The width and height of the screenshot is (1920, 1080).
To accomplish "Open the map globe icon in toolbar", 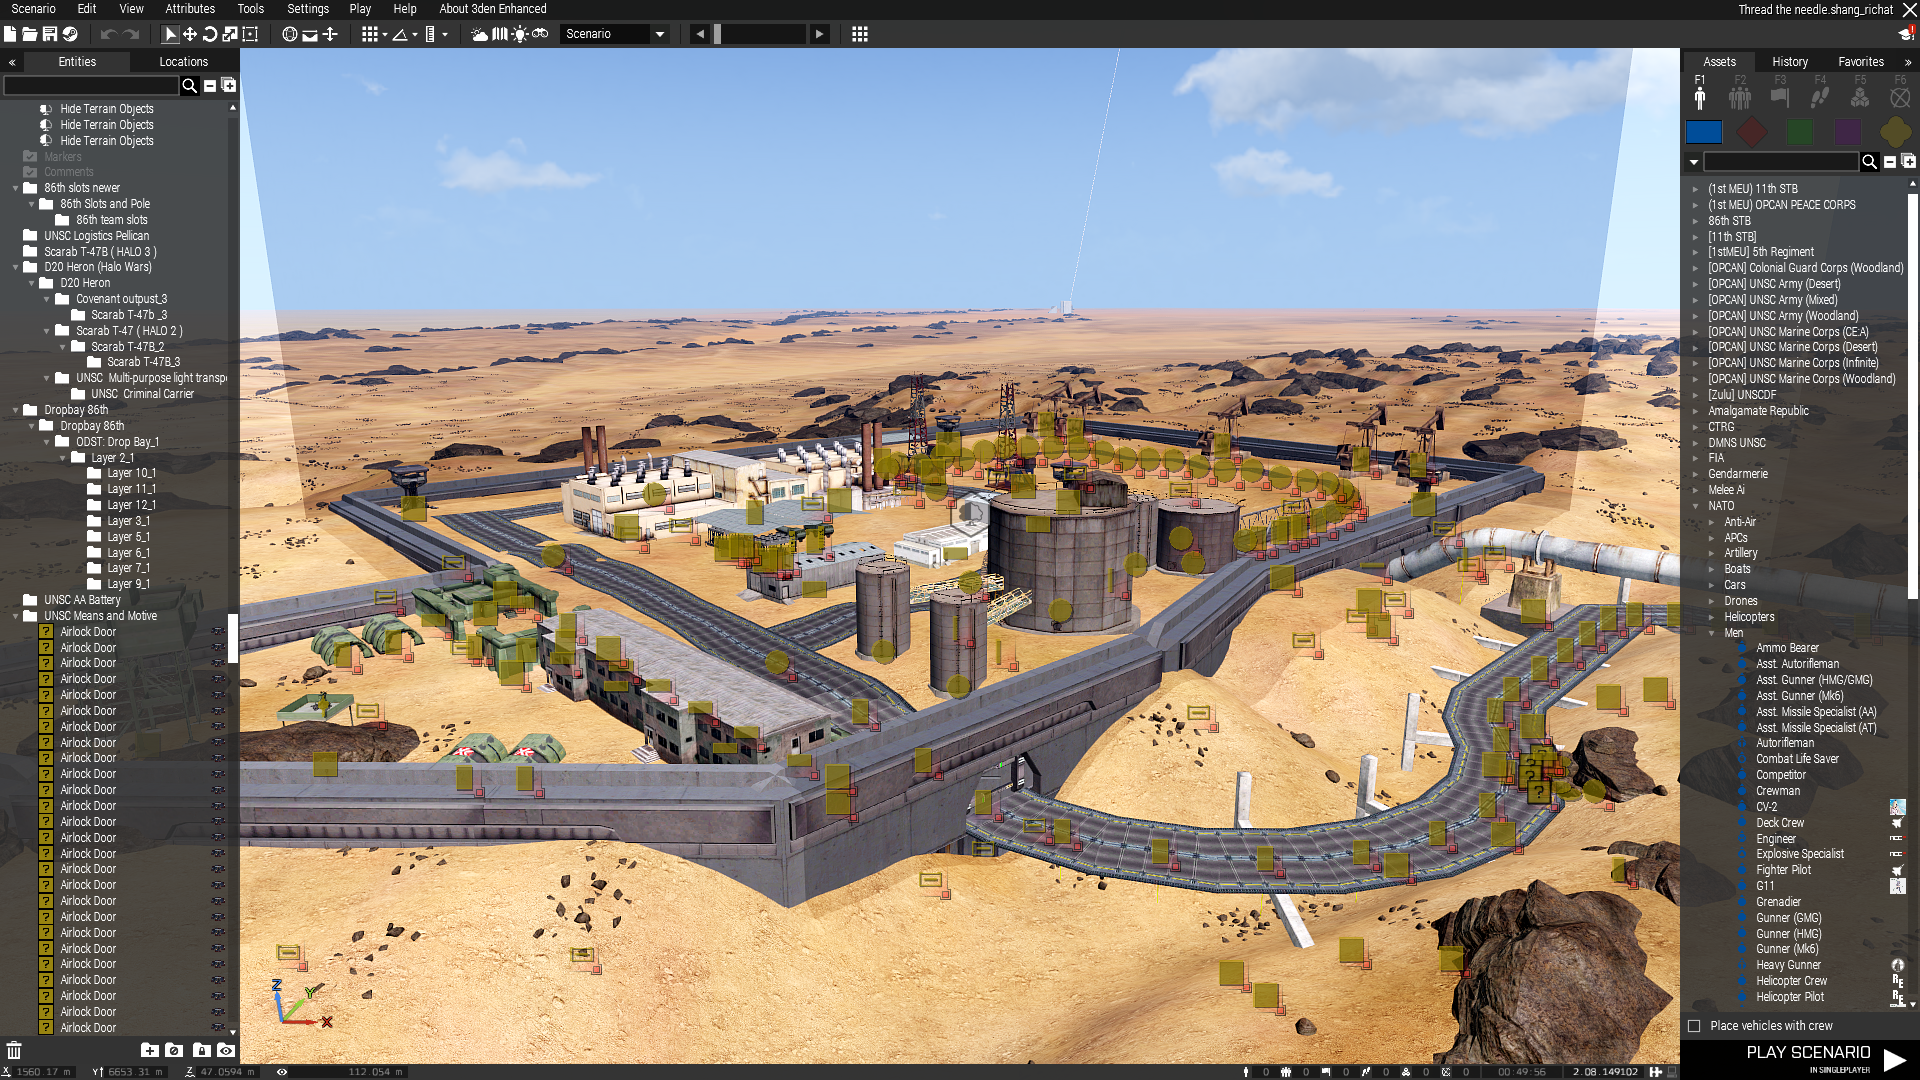I will point(290,34).
